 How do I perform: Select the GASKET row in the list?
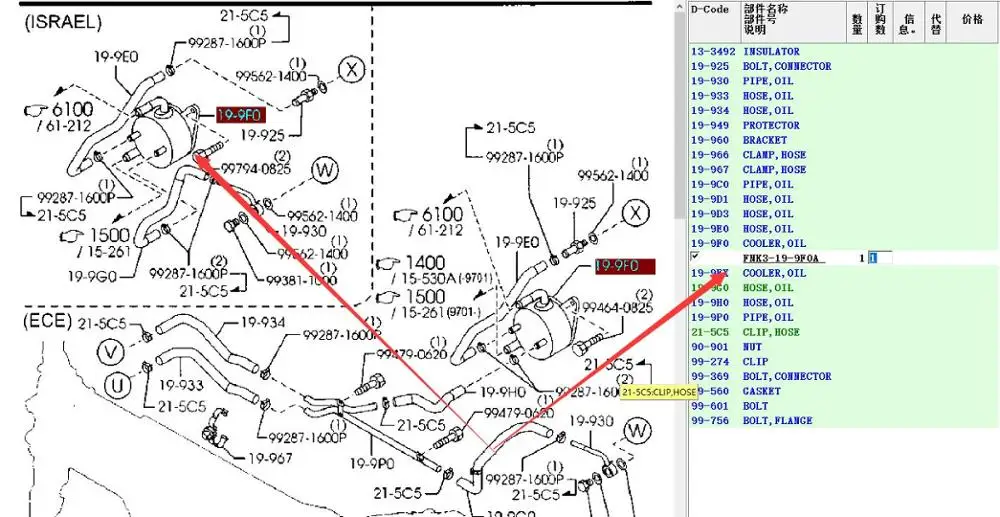click(x=842, y=391)
